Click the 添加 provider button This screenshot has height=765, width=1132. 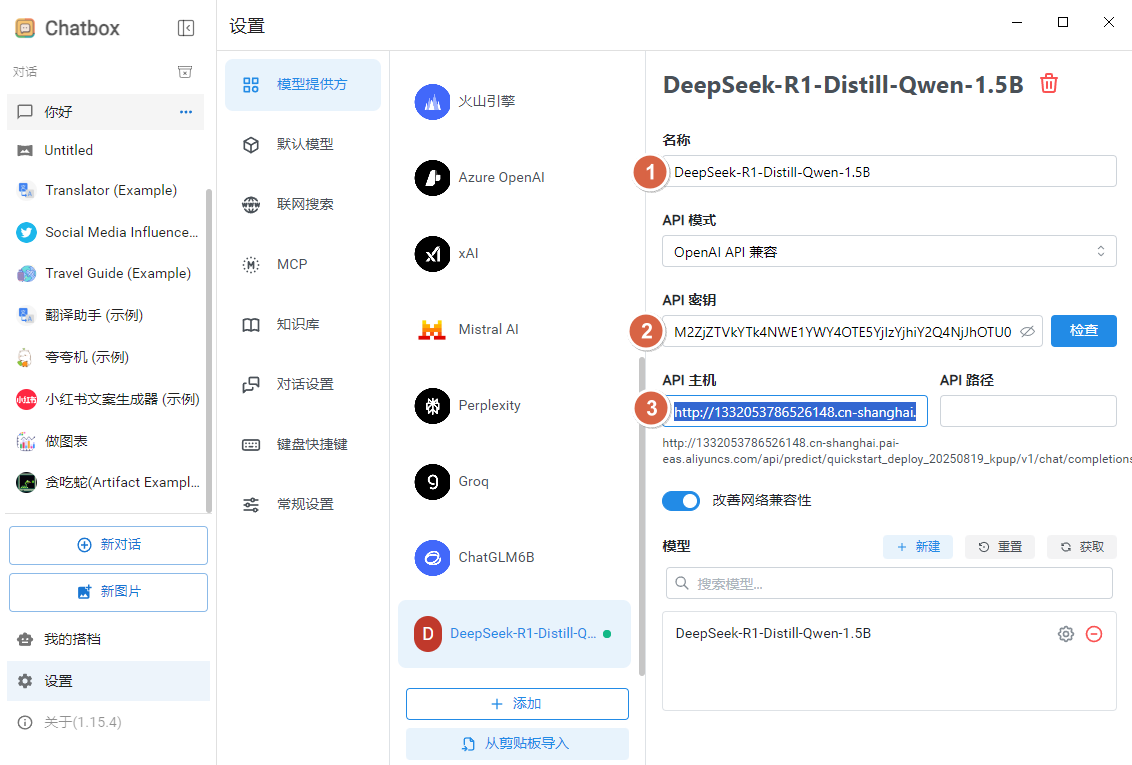point(517,704)
